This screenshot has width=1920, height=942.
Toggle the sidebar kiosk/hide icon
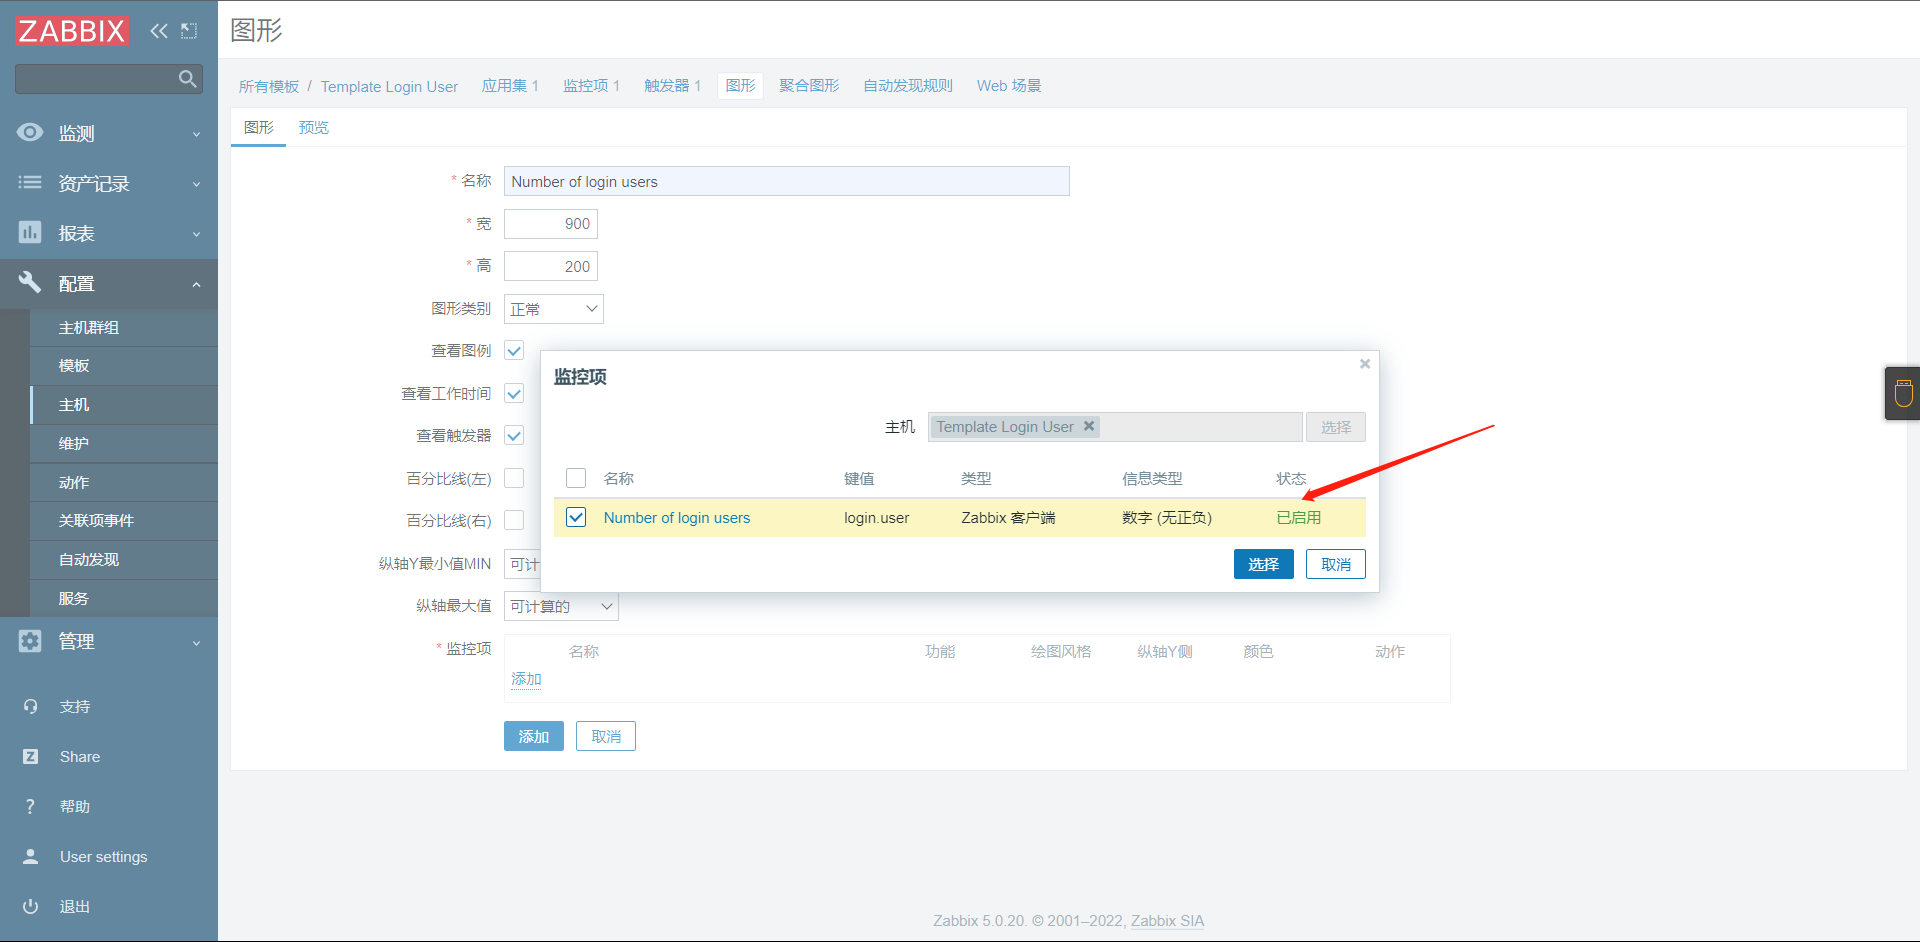click(x=189, y=31)
